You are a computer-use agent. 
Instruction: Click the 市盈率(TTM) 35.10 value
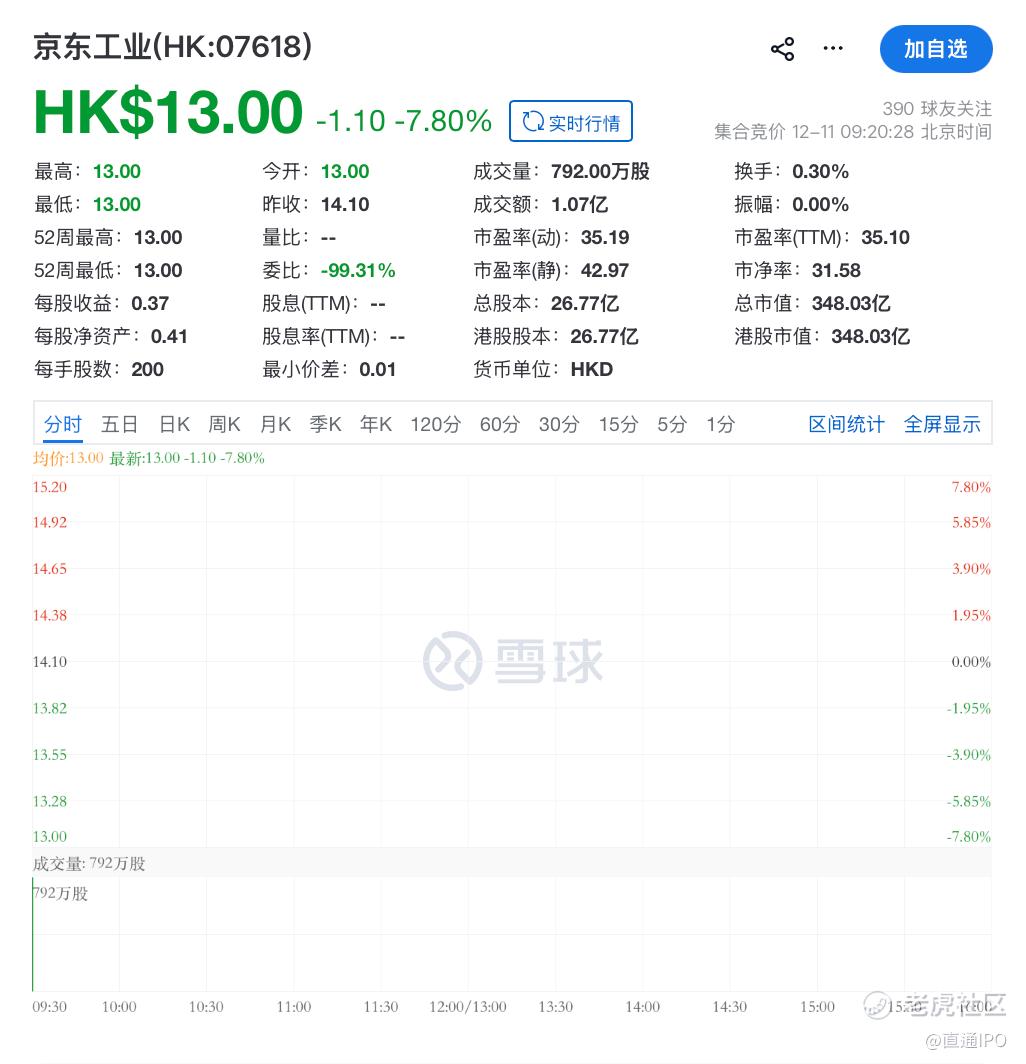[886, 238]
